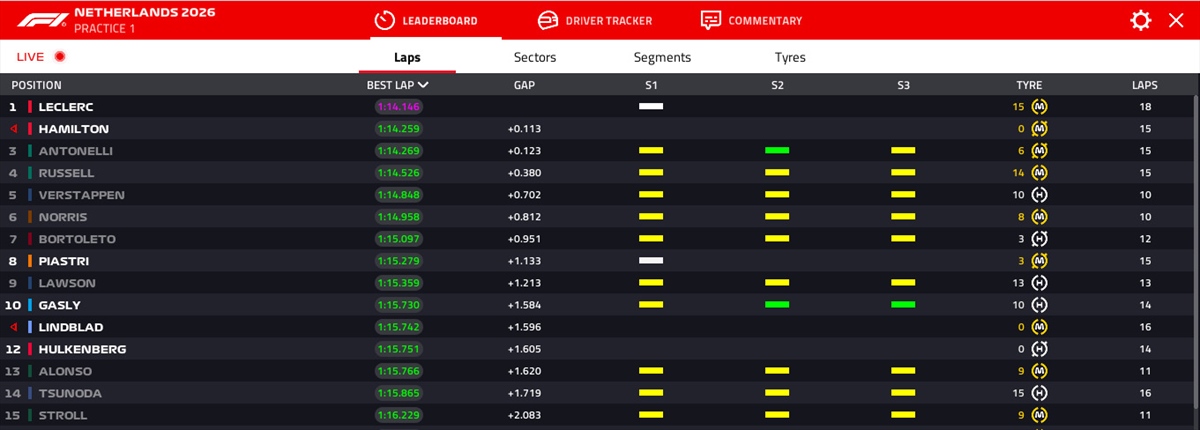Click Alonso's medium tyre icon

click(x=1039, y=371)
